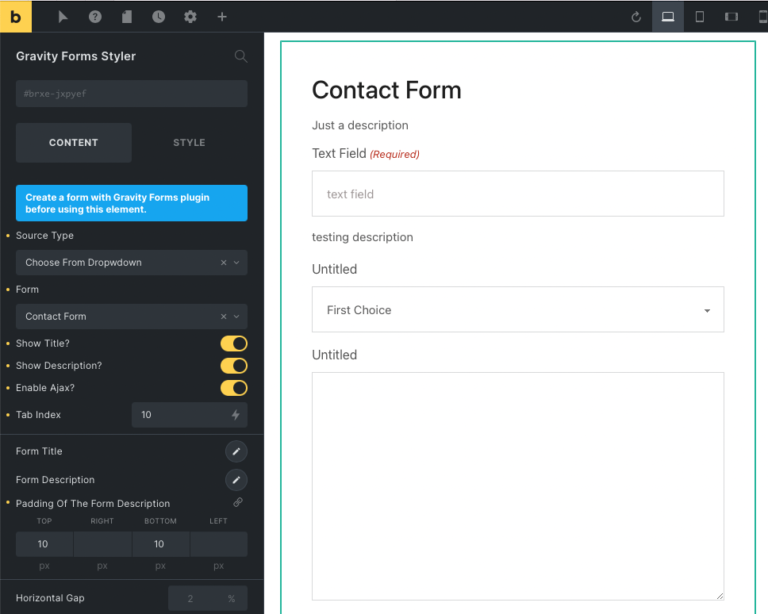Screen dimensions: 768x614
Task: Open the Form dropdown showing Contact Form
Action: tap(131, 316)
